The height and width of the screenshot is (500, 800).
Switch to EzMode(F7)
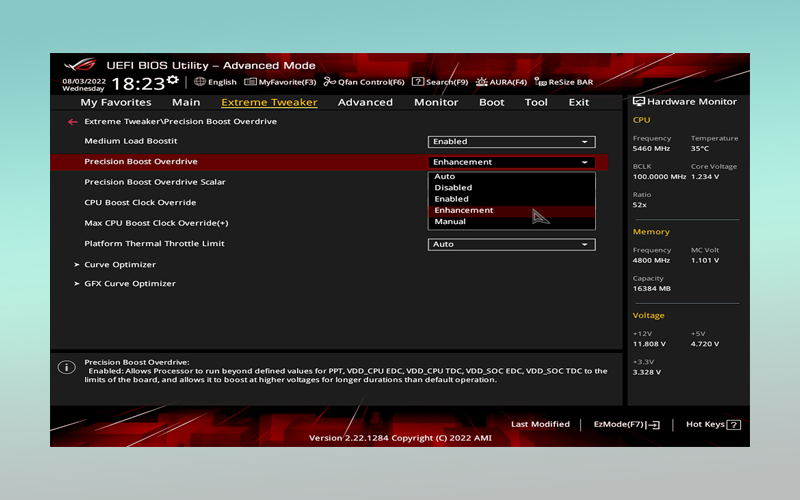(627, 424)
